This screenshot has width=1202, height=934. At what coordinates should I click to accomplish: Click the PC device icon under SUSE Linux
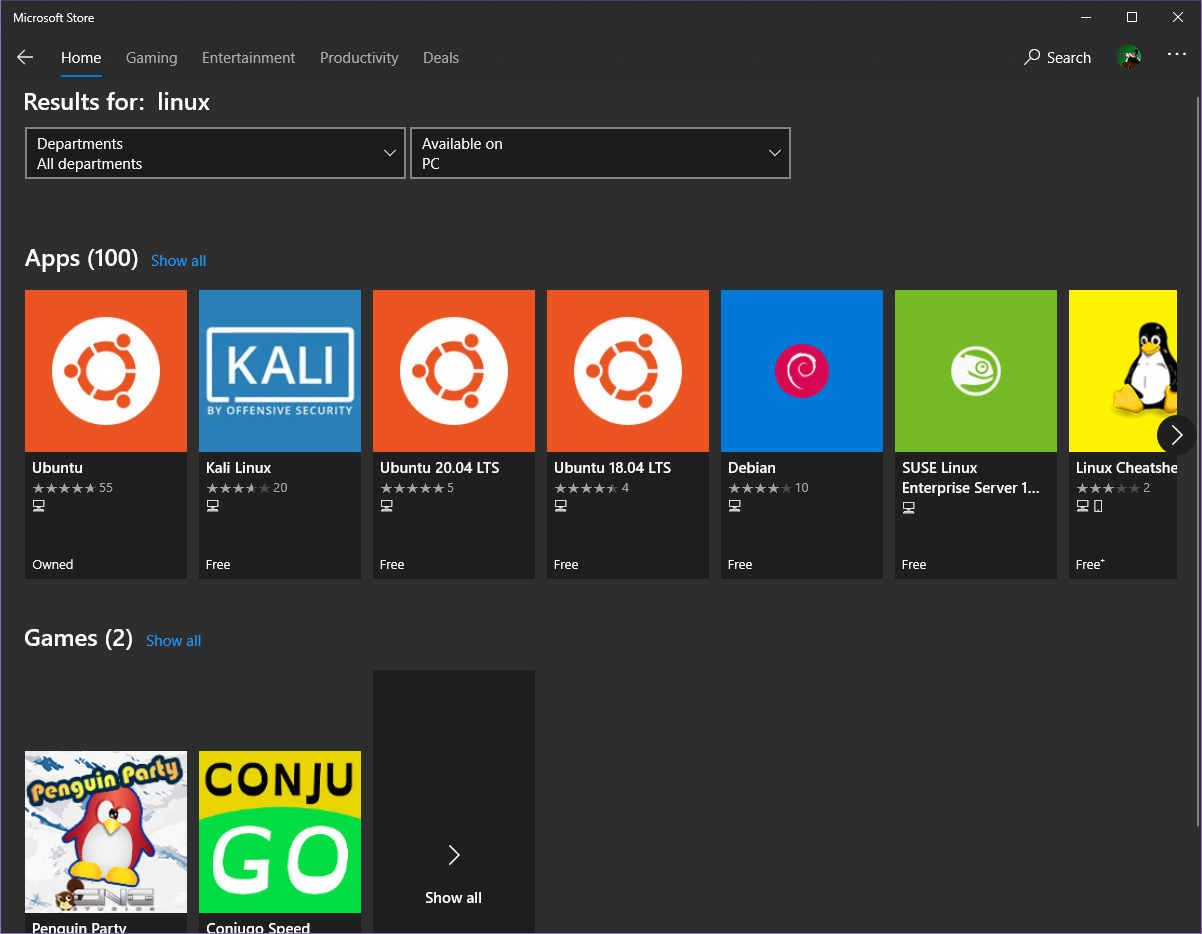909,507
